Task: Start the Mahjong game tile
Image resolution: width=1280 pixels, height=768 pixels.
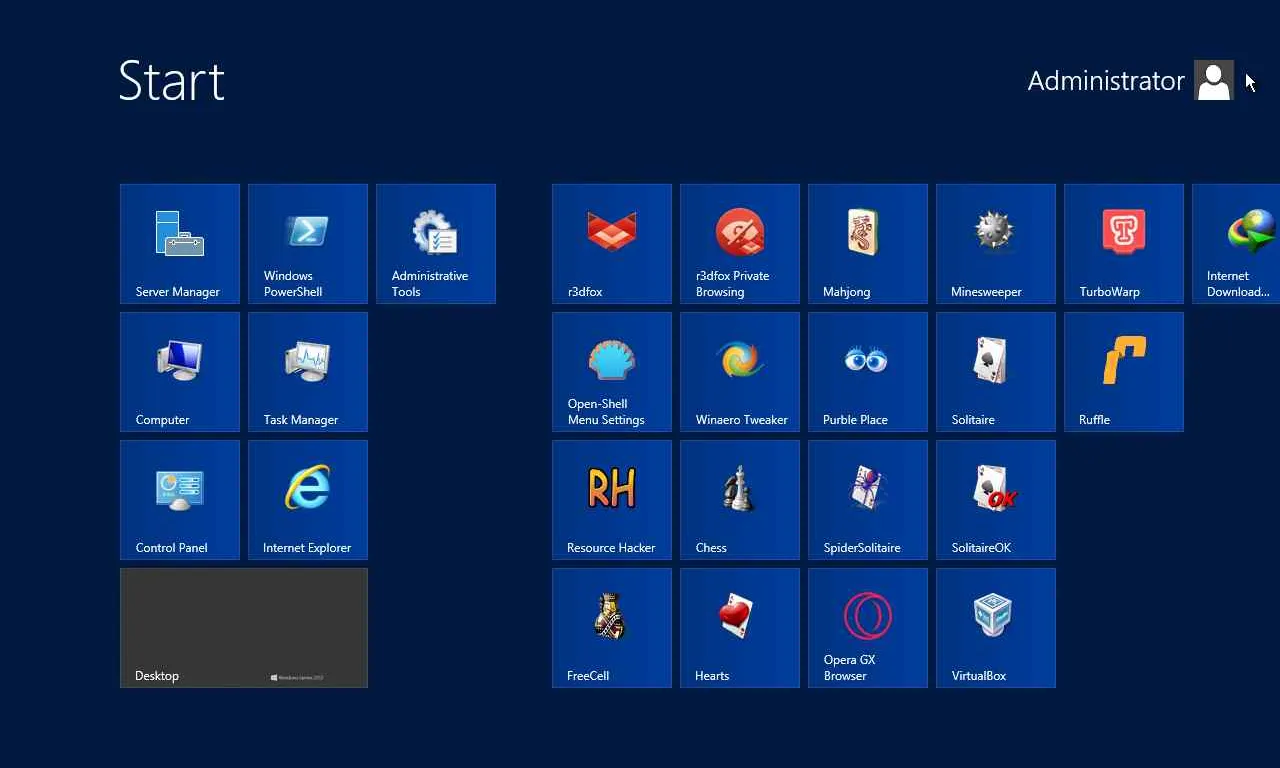Action: click(x=868, y=244)
